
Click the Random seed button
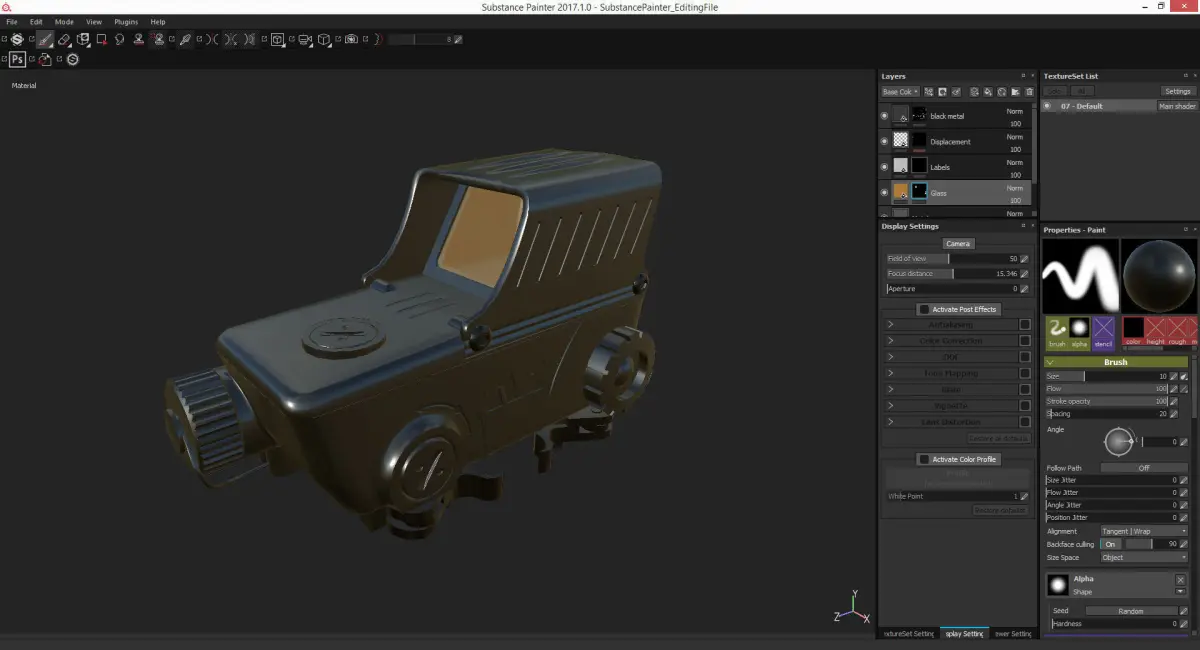tap(1130, 611)
